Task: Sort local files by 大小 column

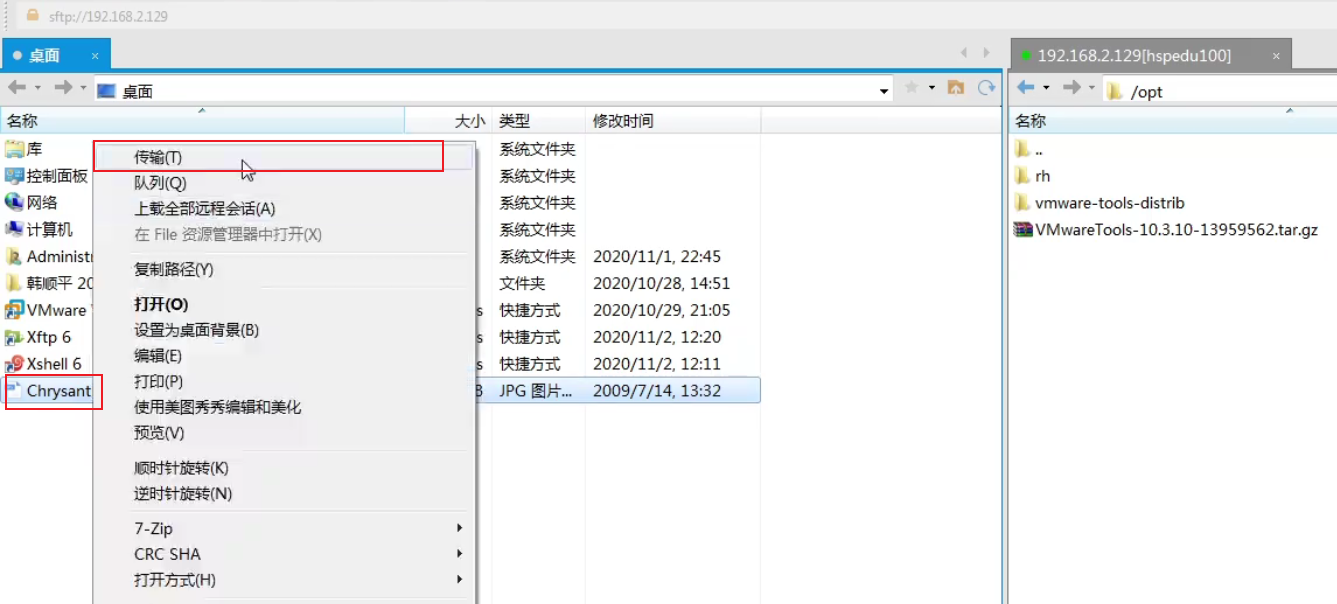Action: click(x=448, y=121)
